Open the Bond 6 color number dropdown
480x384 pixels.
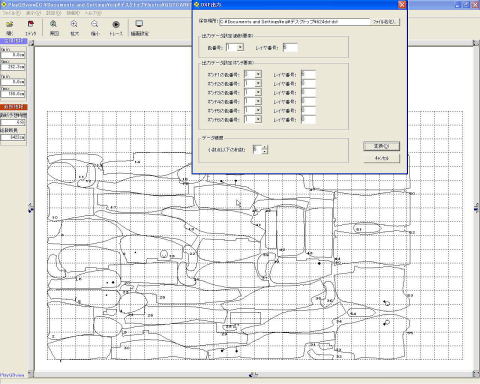click(258, 119)
